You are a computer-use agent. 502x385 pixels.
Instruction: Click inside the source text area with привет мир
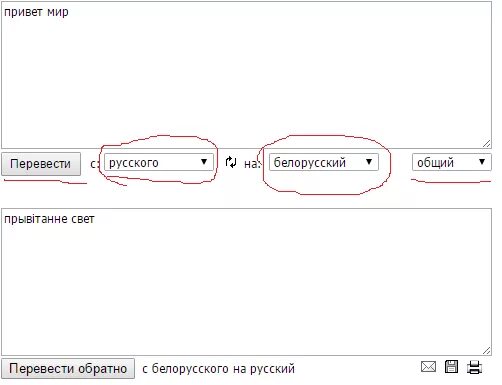tap(246, 75)
